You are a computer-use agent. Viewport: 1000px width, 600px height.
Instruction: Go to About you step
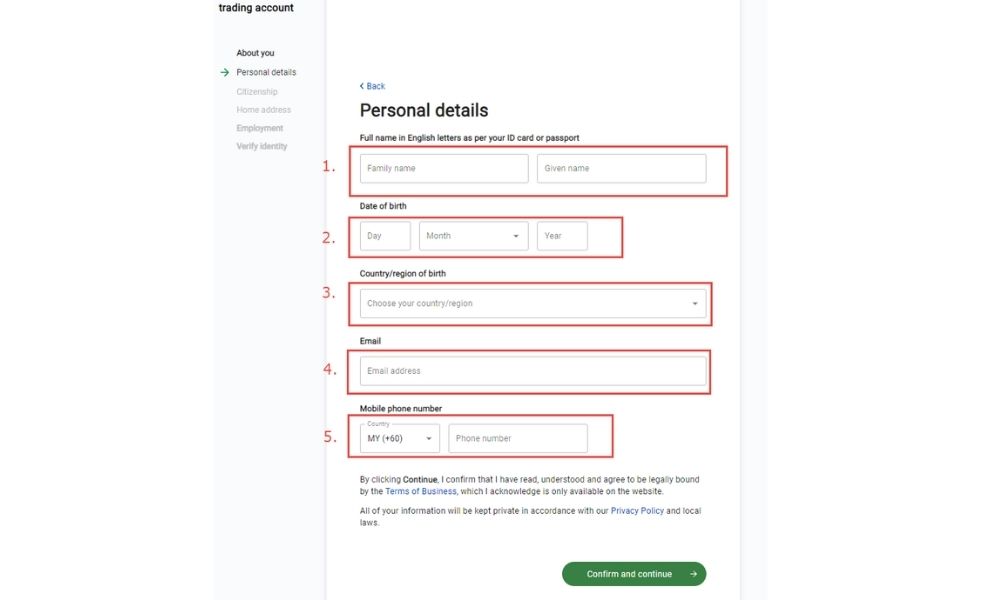[x=255, y=53]
